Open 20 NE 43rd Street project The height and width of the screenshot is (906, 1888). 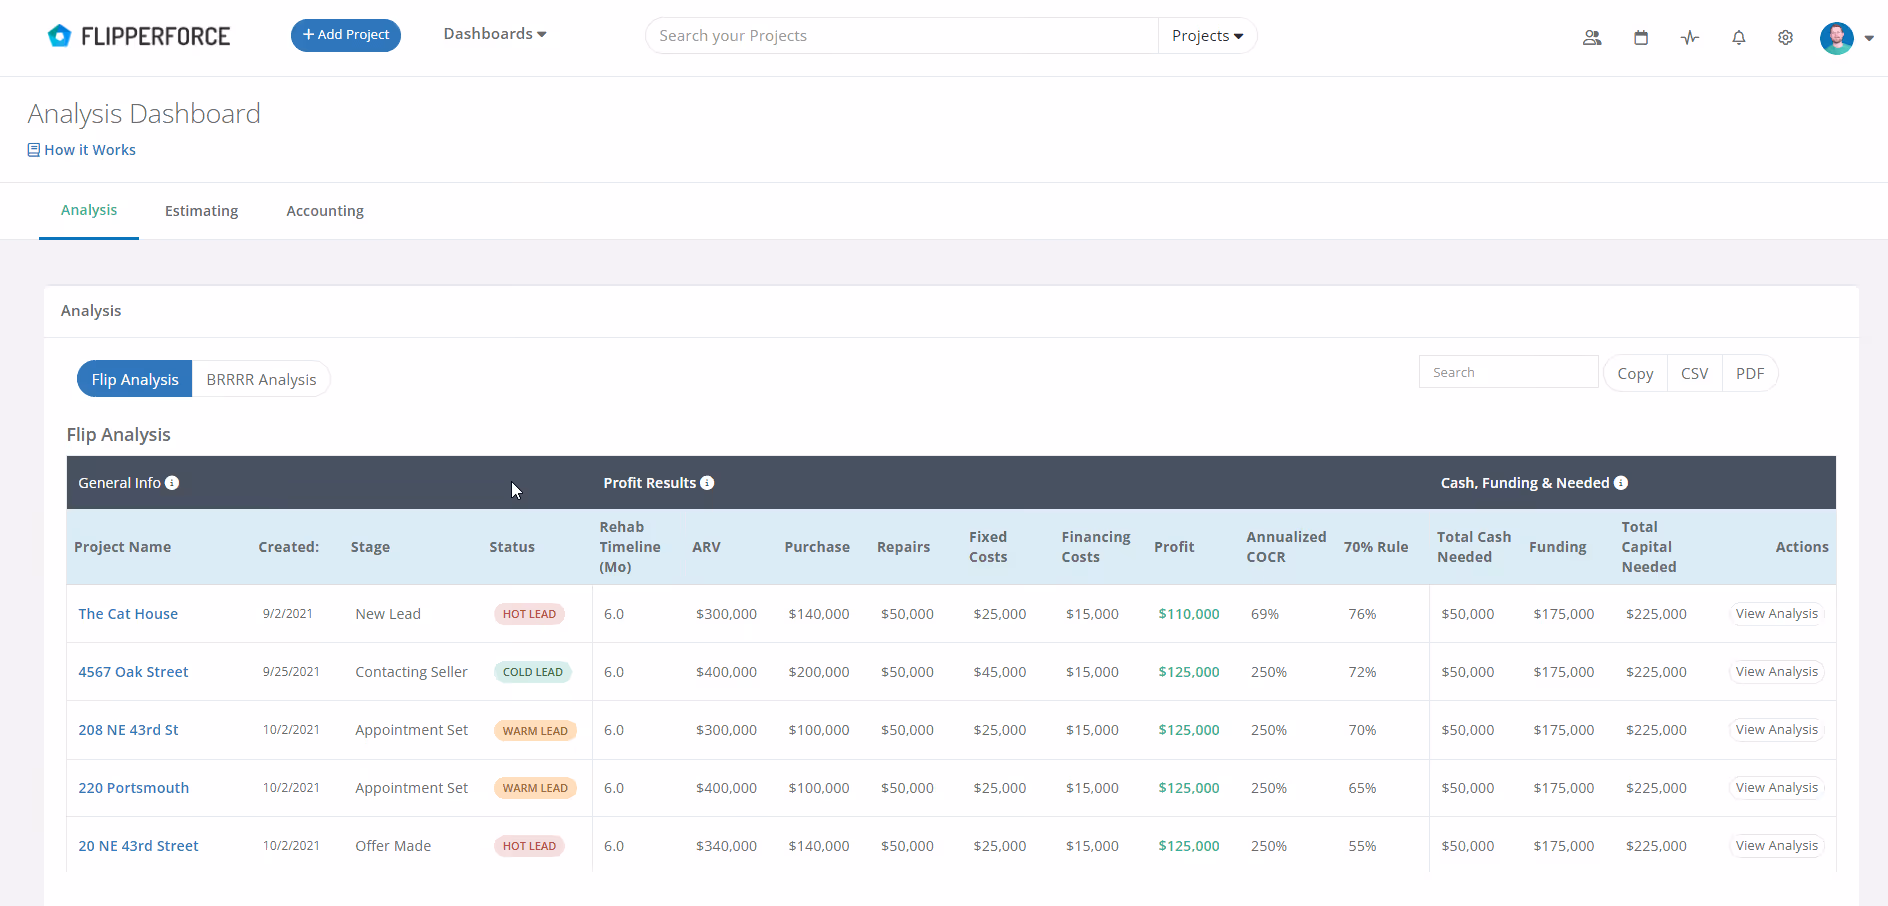pyautogui.click(x=138, y=846)
